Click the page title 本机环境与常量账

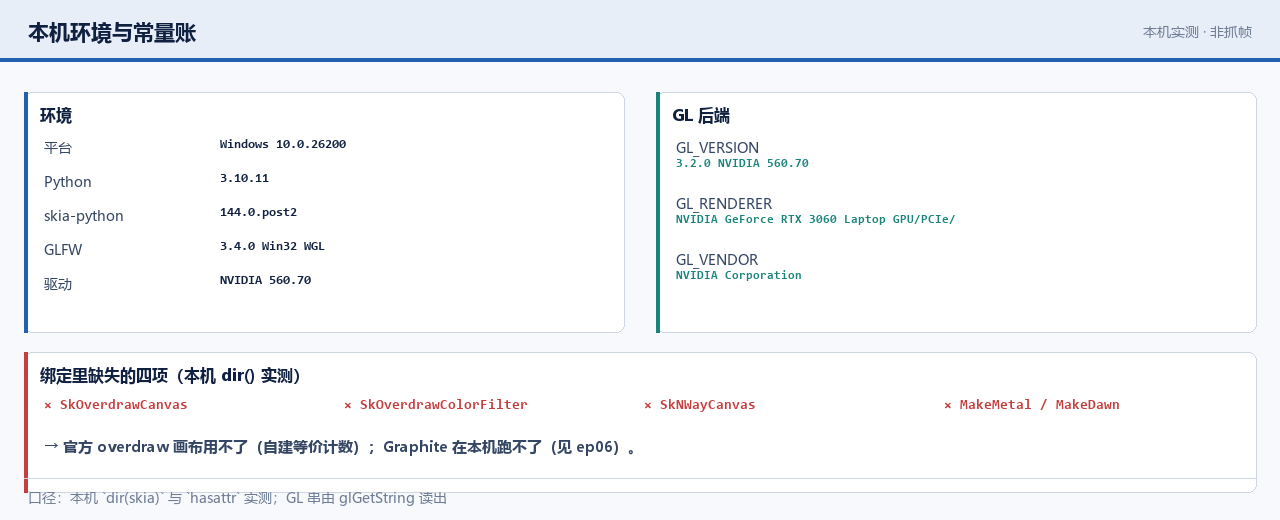112,33
